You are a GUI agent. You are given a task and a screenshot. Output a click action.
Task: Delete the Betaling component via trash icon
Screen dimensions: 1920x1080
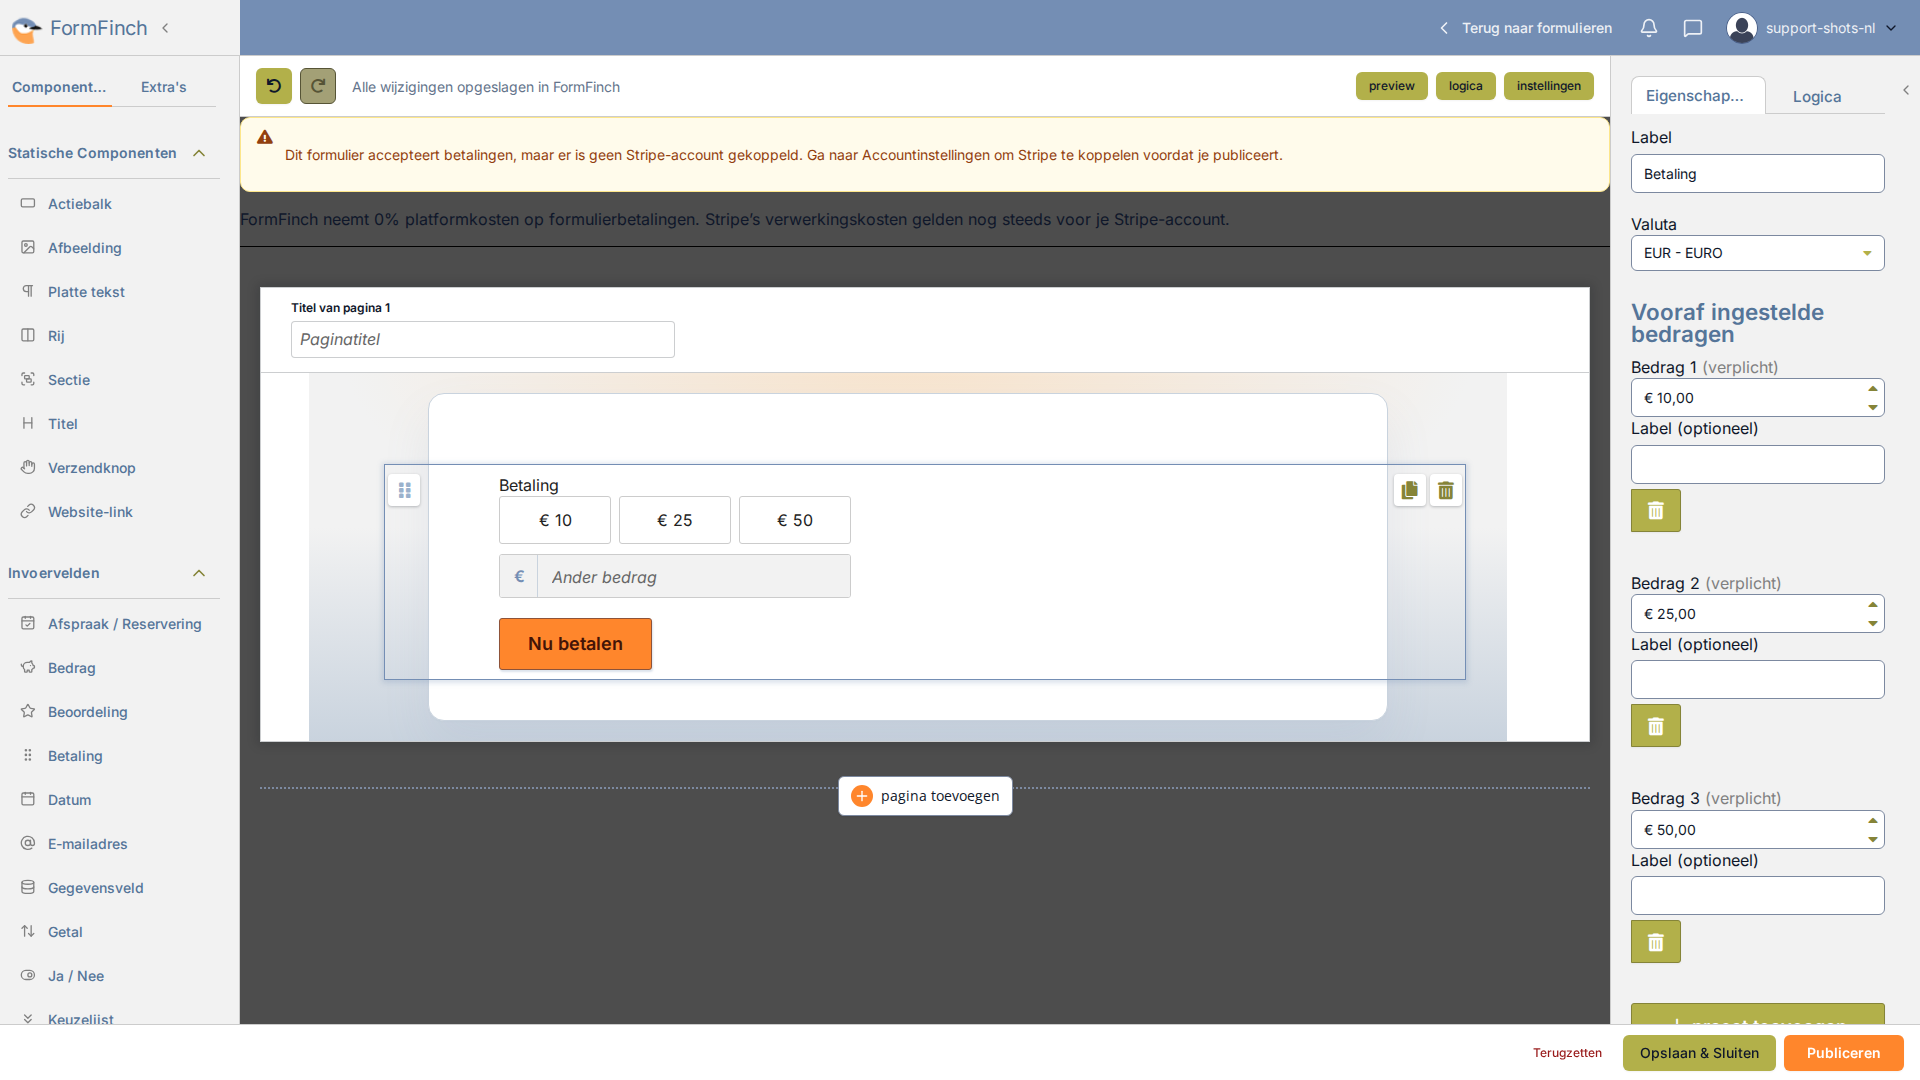coord(1446,490)
